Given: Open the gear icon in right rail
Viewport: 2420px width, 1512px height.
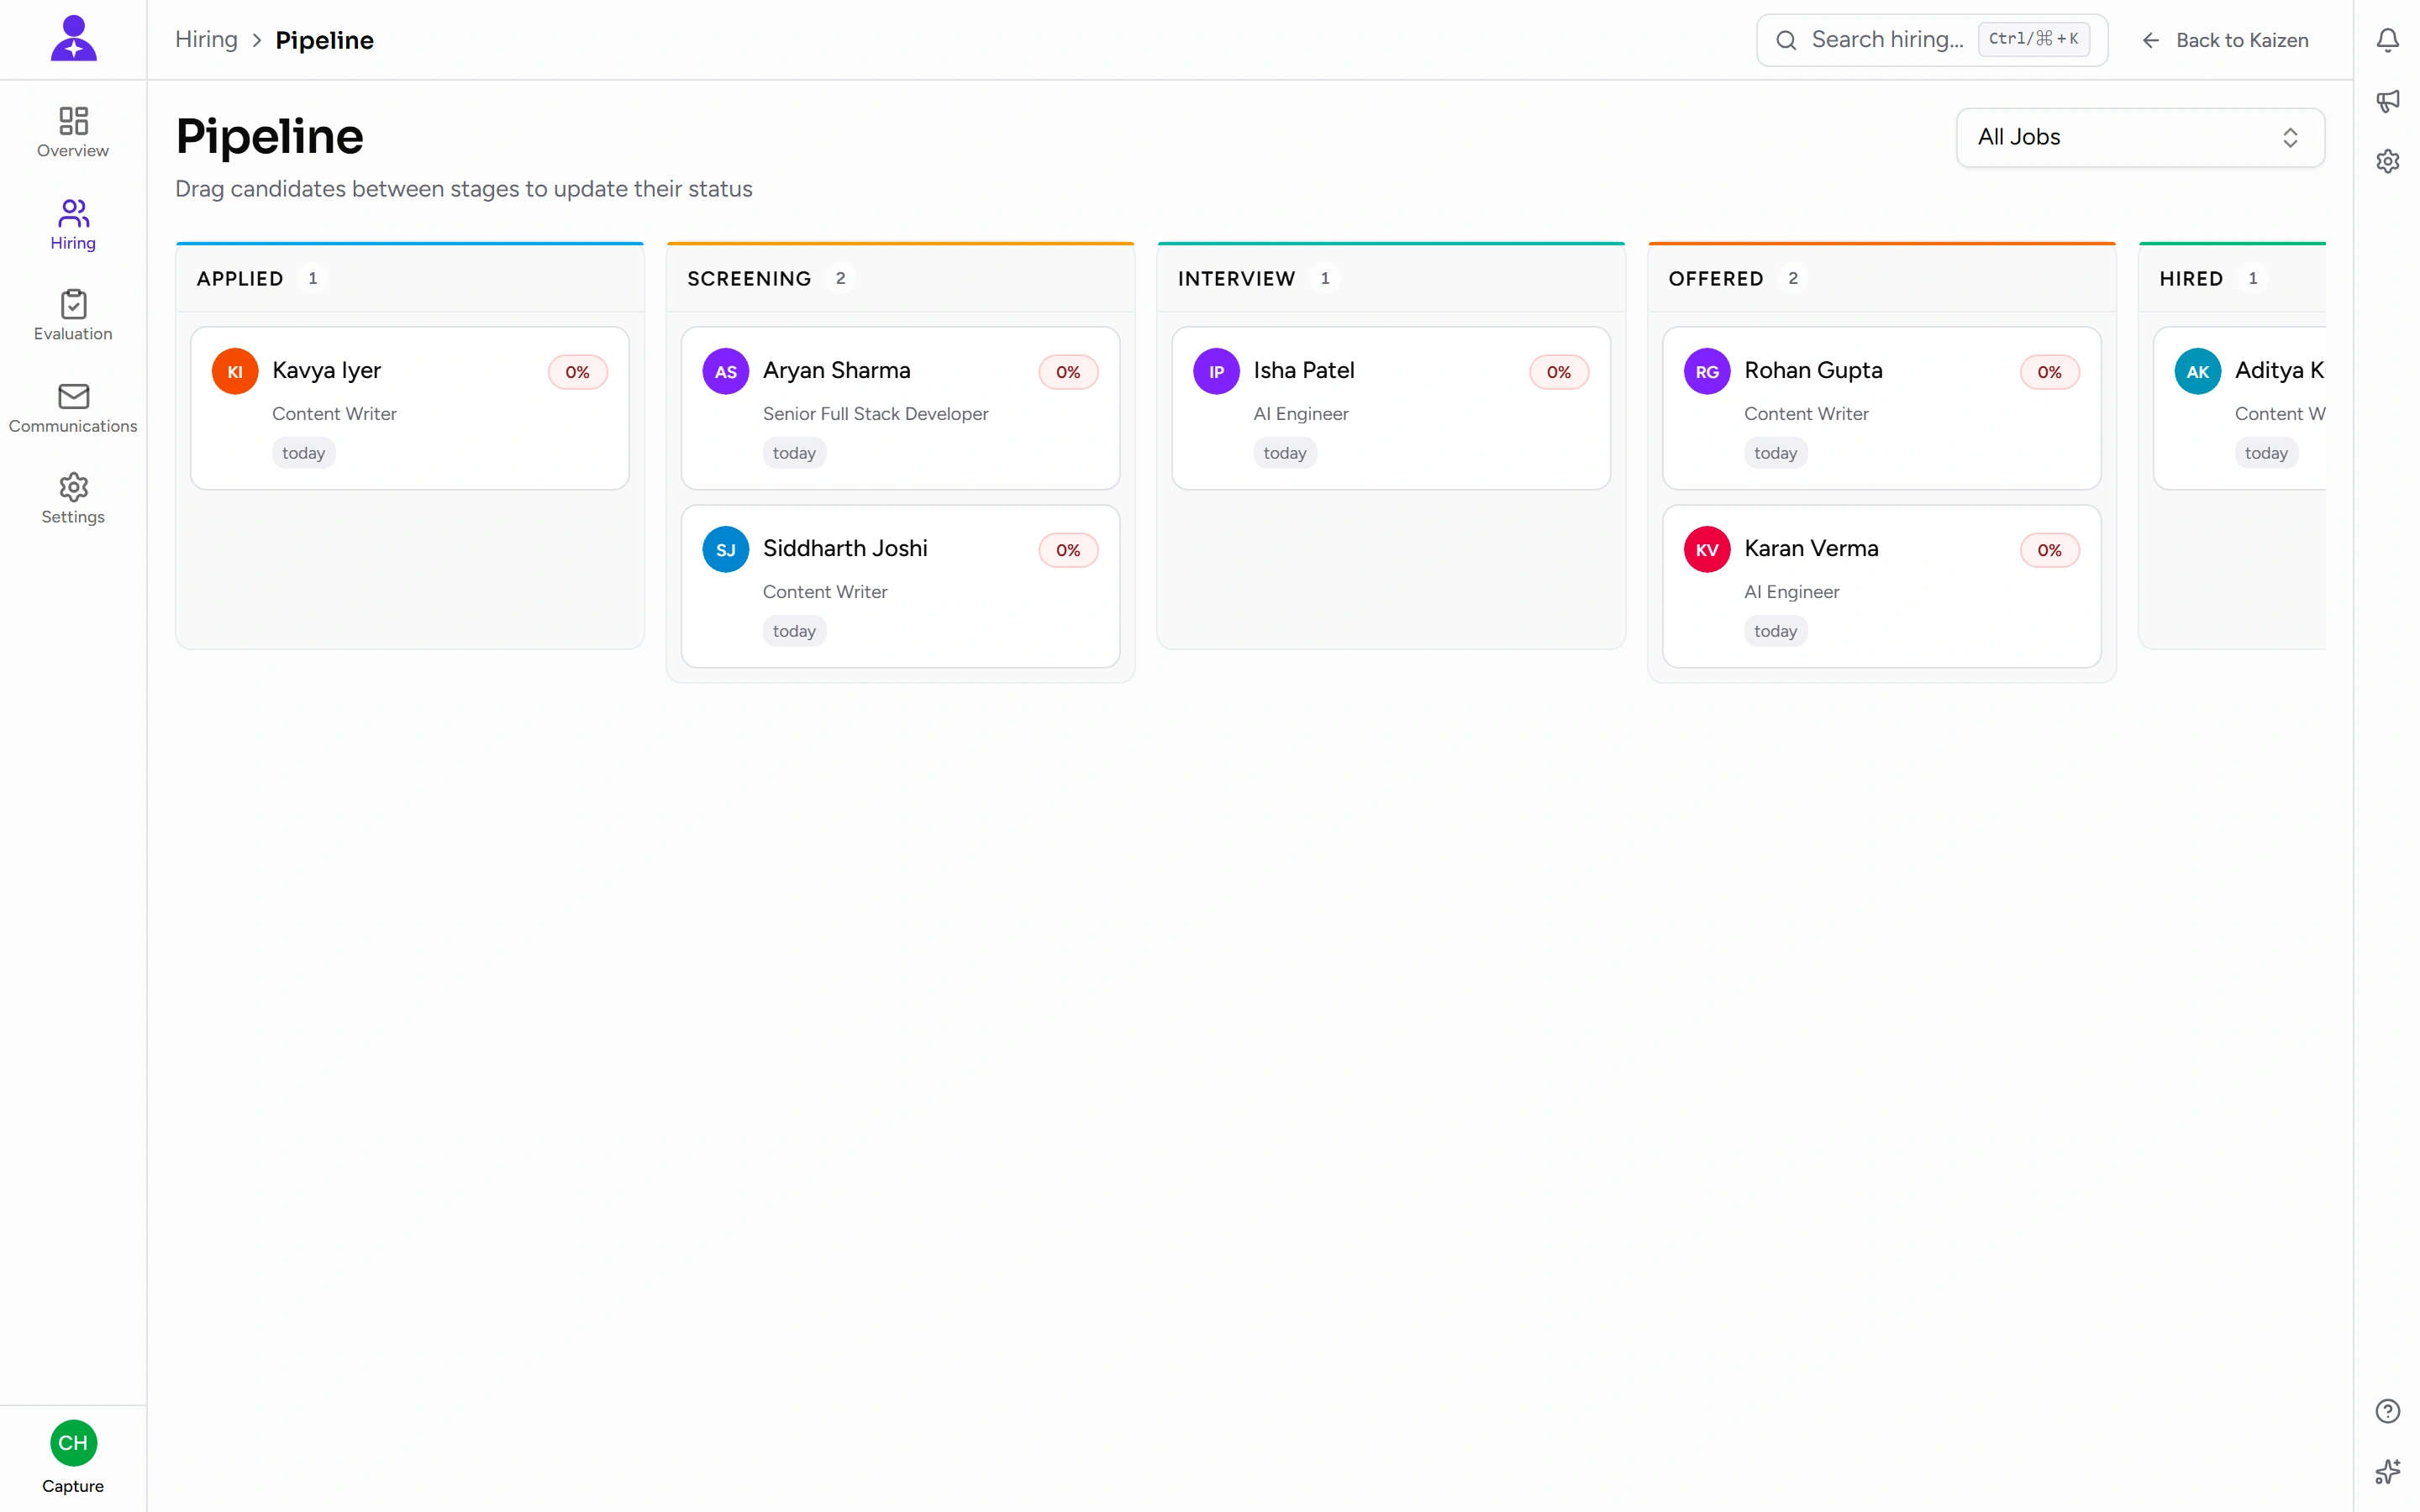Looking at the screenshot, I should click(2387, 161).
